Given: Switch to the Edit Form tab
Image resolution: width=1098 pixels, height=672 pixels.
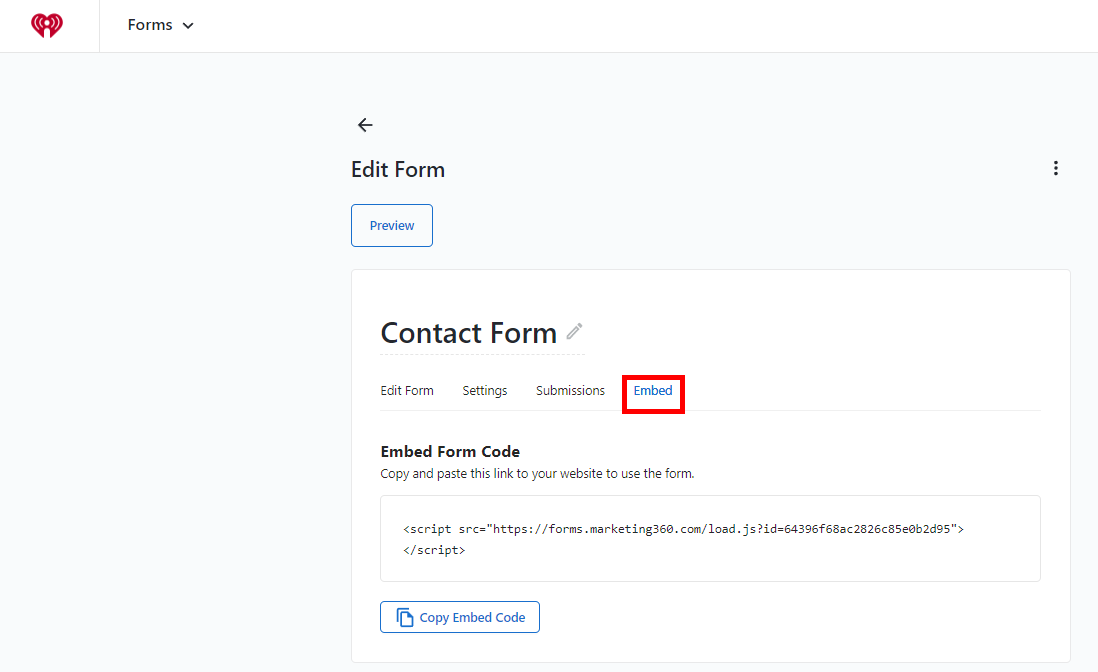Looking at the screenshot, I should (407, 391).
